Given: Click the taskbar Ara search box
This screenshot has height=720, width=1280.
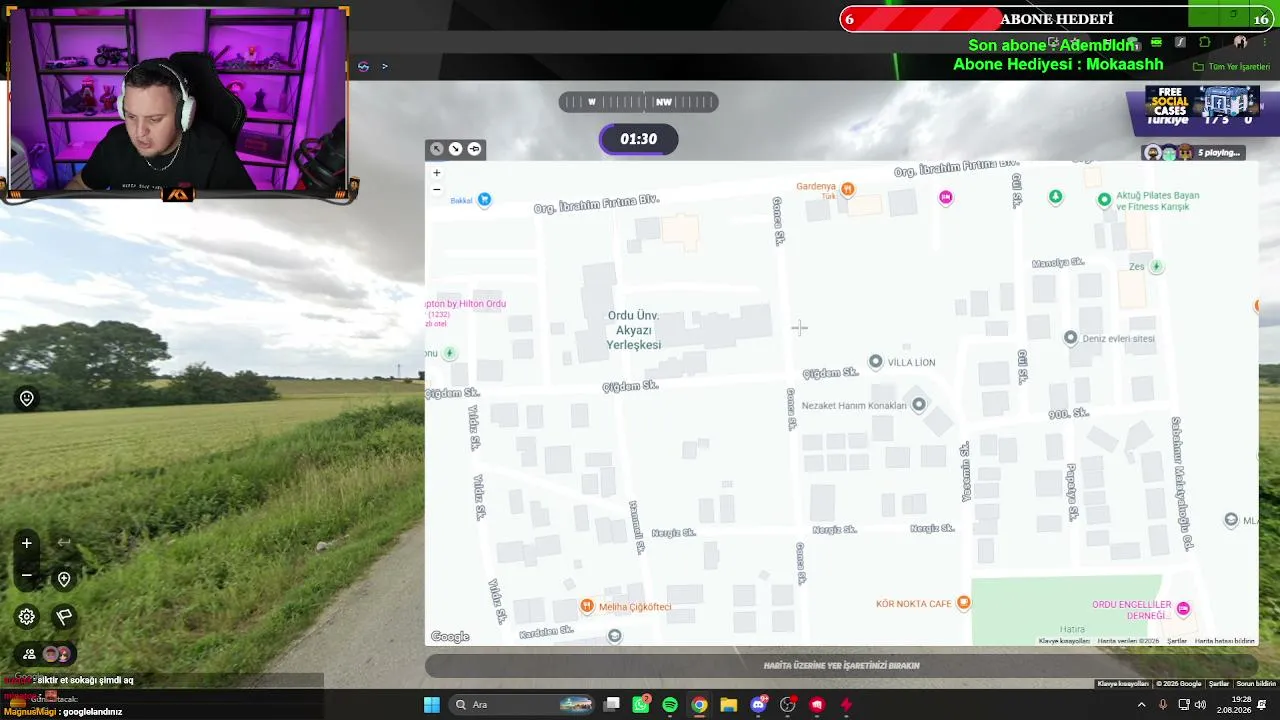Looking at the screenshot, I should click(523, 705).
